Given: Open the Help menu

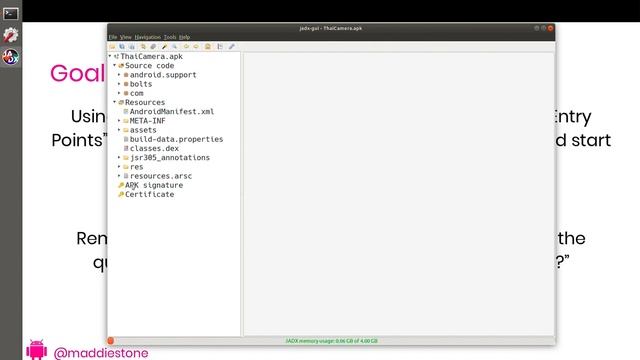Looking at the screenshot, I should coord(184,37).
